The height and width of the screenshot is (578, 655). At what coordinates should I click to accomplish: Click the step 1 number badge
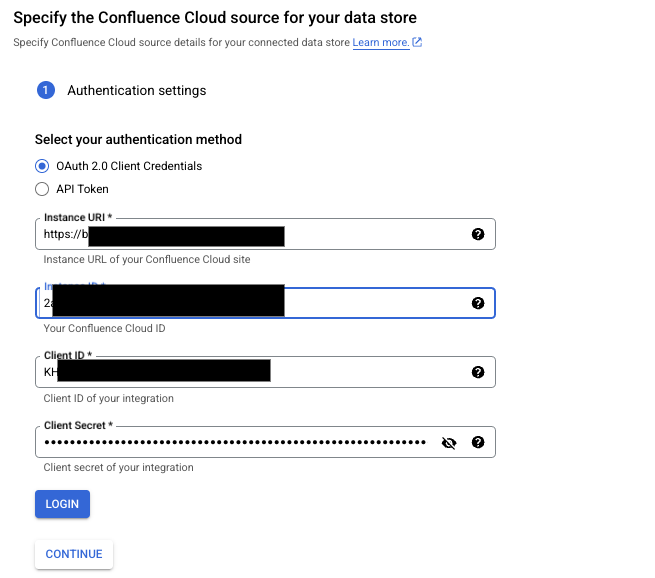tap(45, 91)
